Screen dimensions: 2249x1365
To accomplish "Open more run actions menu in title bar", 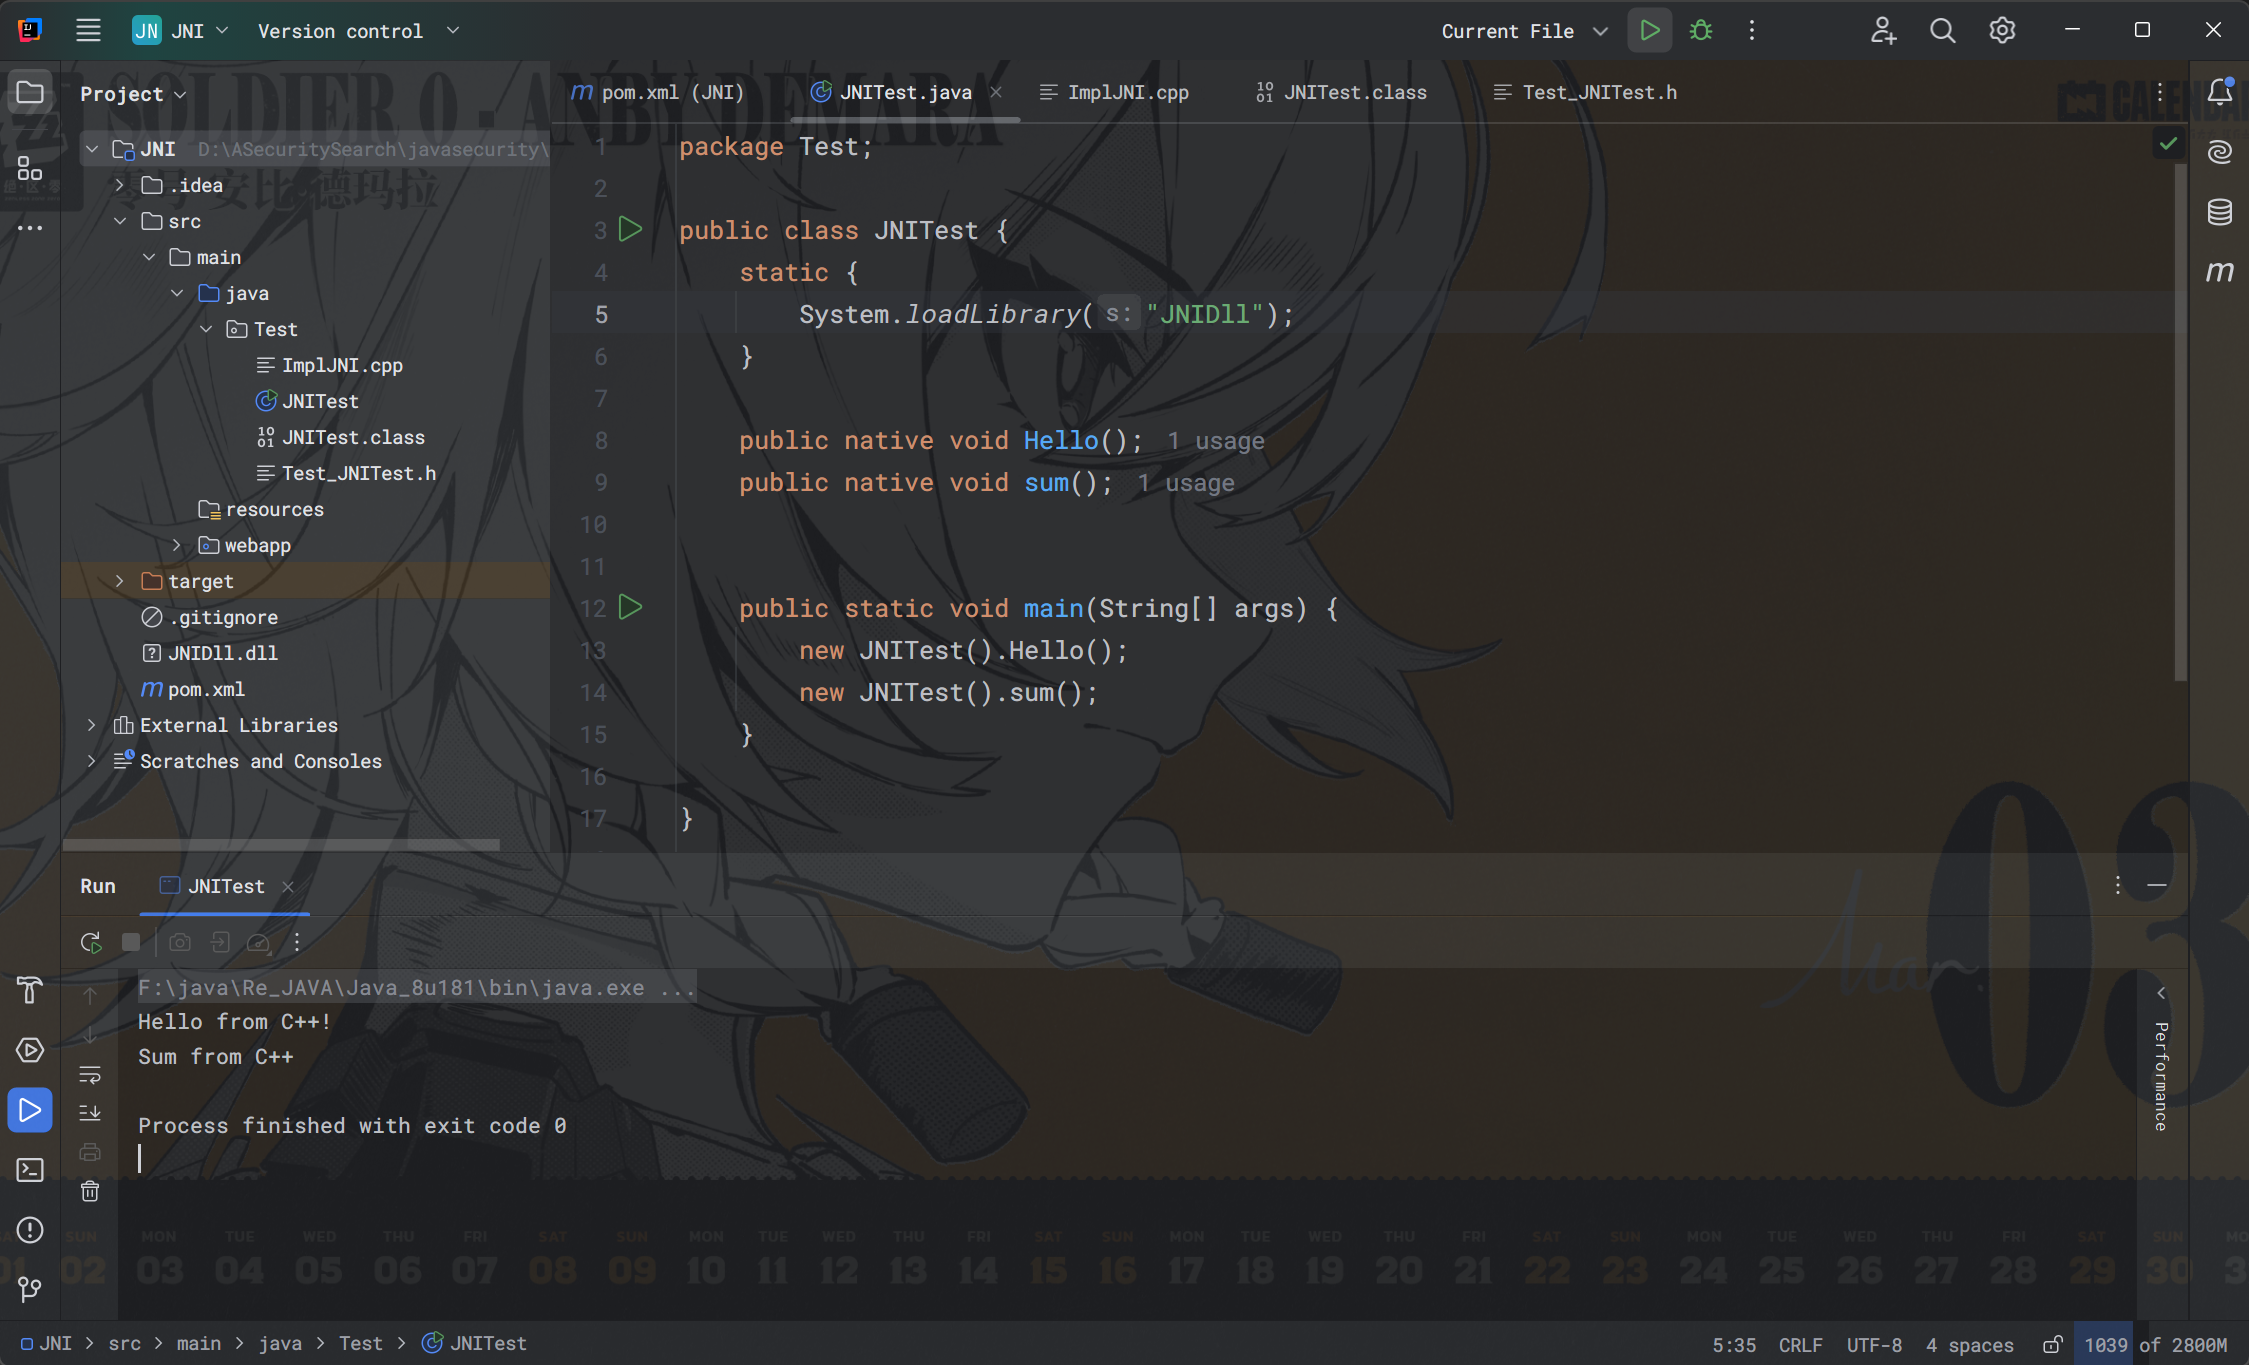I will (1752, 30).
